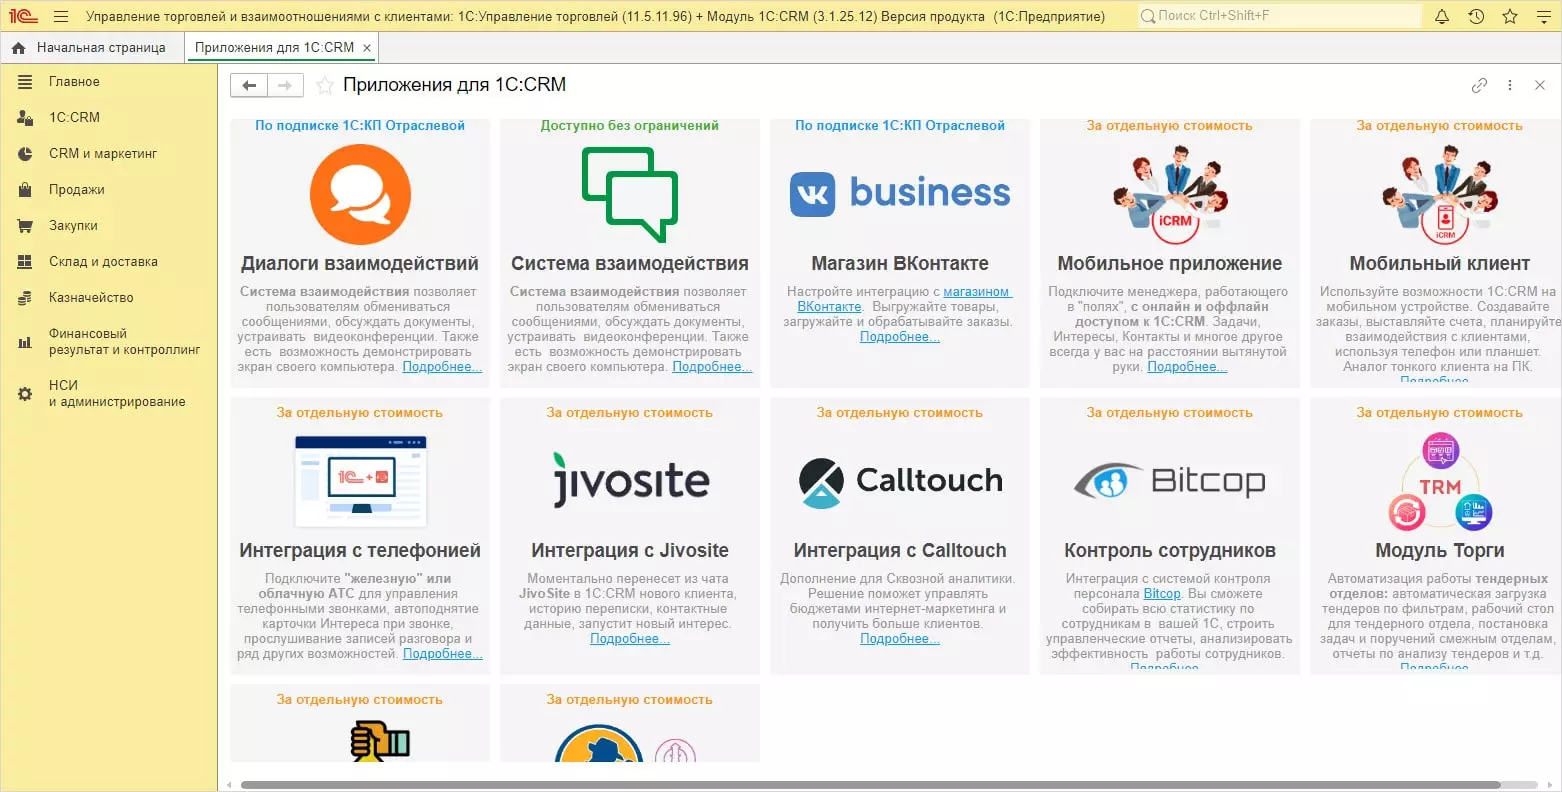Open Подробнее link for Мобильное приложение
This screenshot has height=792, width=1562.
(1187, 367)
